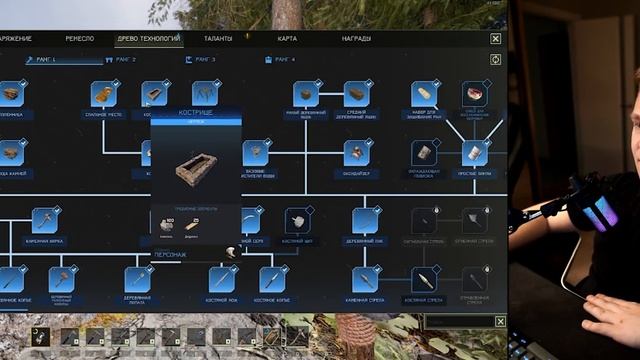Select the locked Костяной щит node
This screenshot has height=360, width=640.
click(x=298, y=220)
